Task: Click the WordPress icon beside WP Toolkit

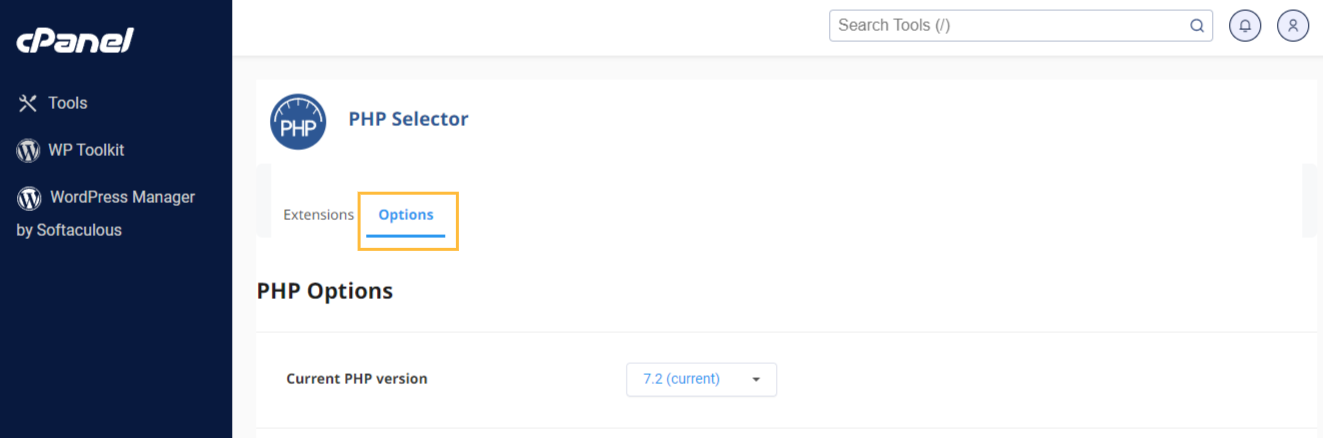Action: (x=28, y=150)
